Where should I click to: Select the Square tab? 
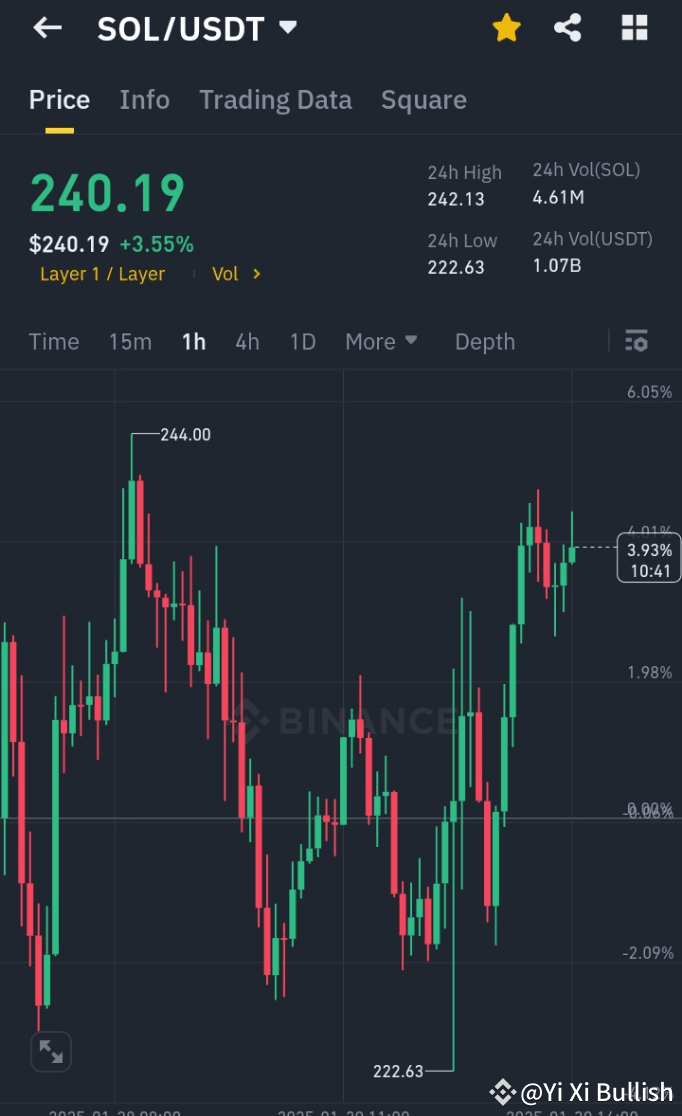pyautogui.click(x=423, y=99)
